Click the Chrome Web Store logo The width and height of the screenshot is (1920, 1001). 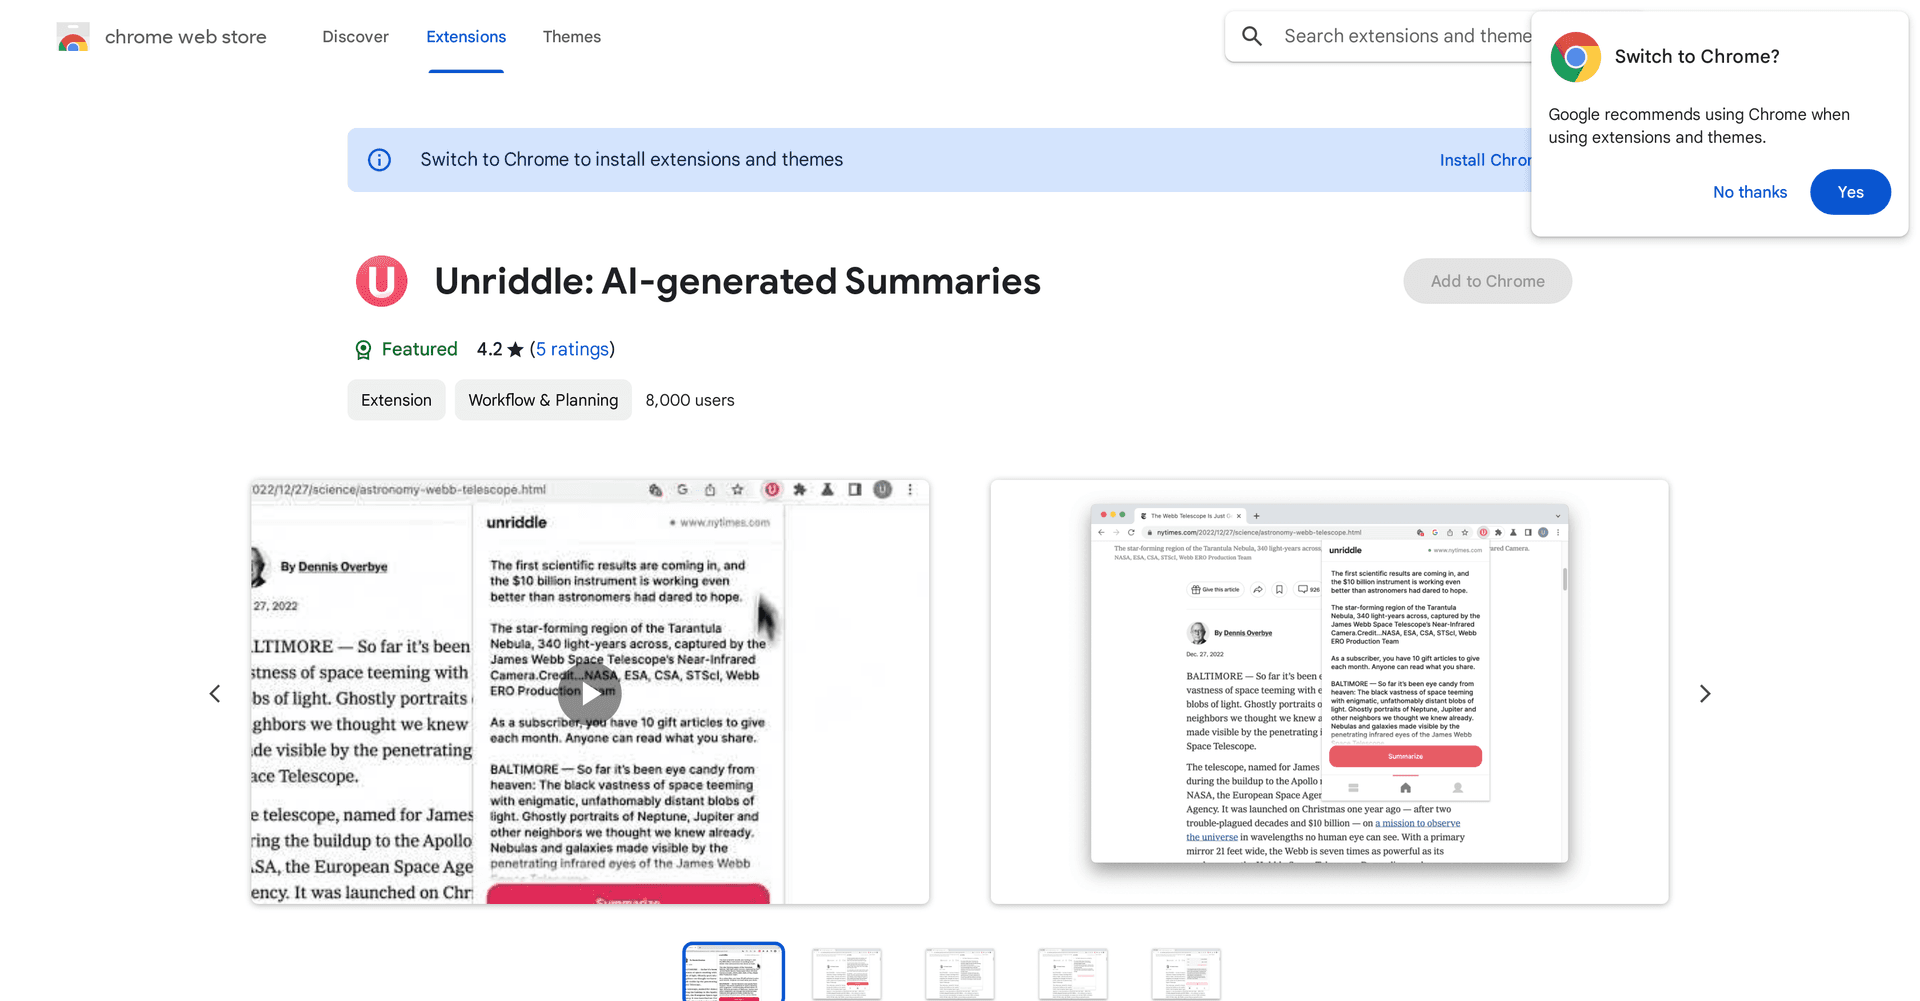tap(73, 37)
